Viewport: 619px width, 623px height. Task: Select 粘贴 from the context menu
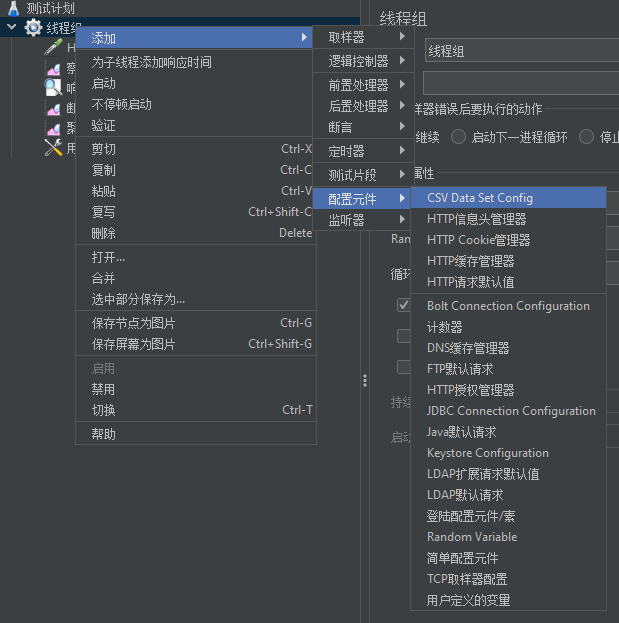click(x=194, y=191)
